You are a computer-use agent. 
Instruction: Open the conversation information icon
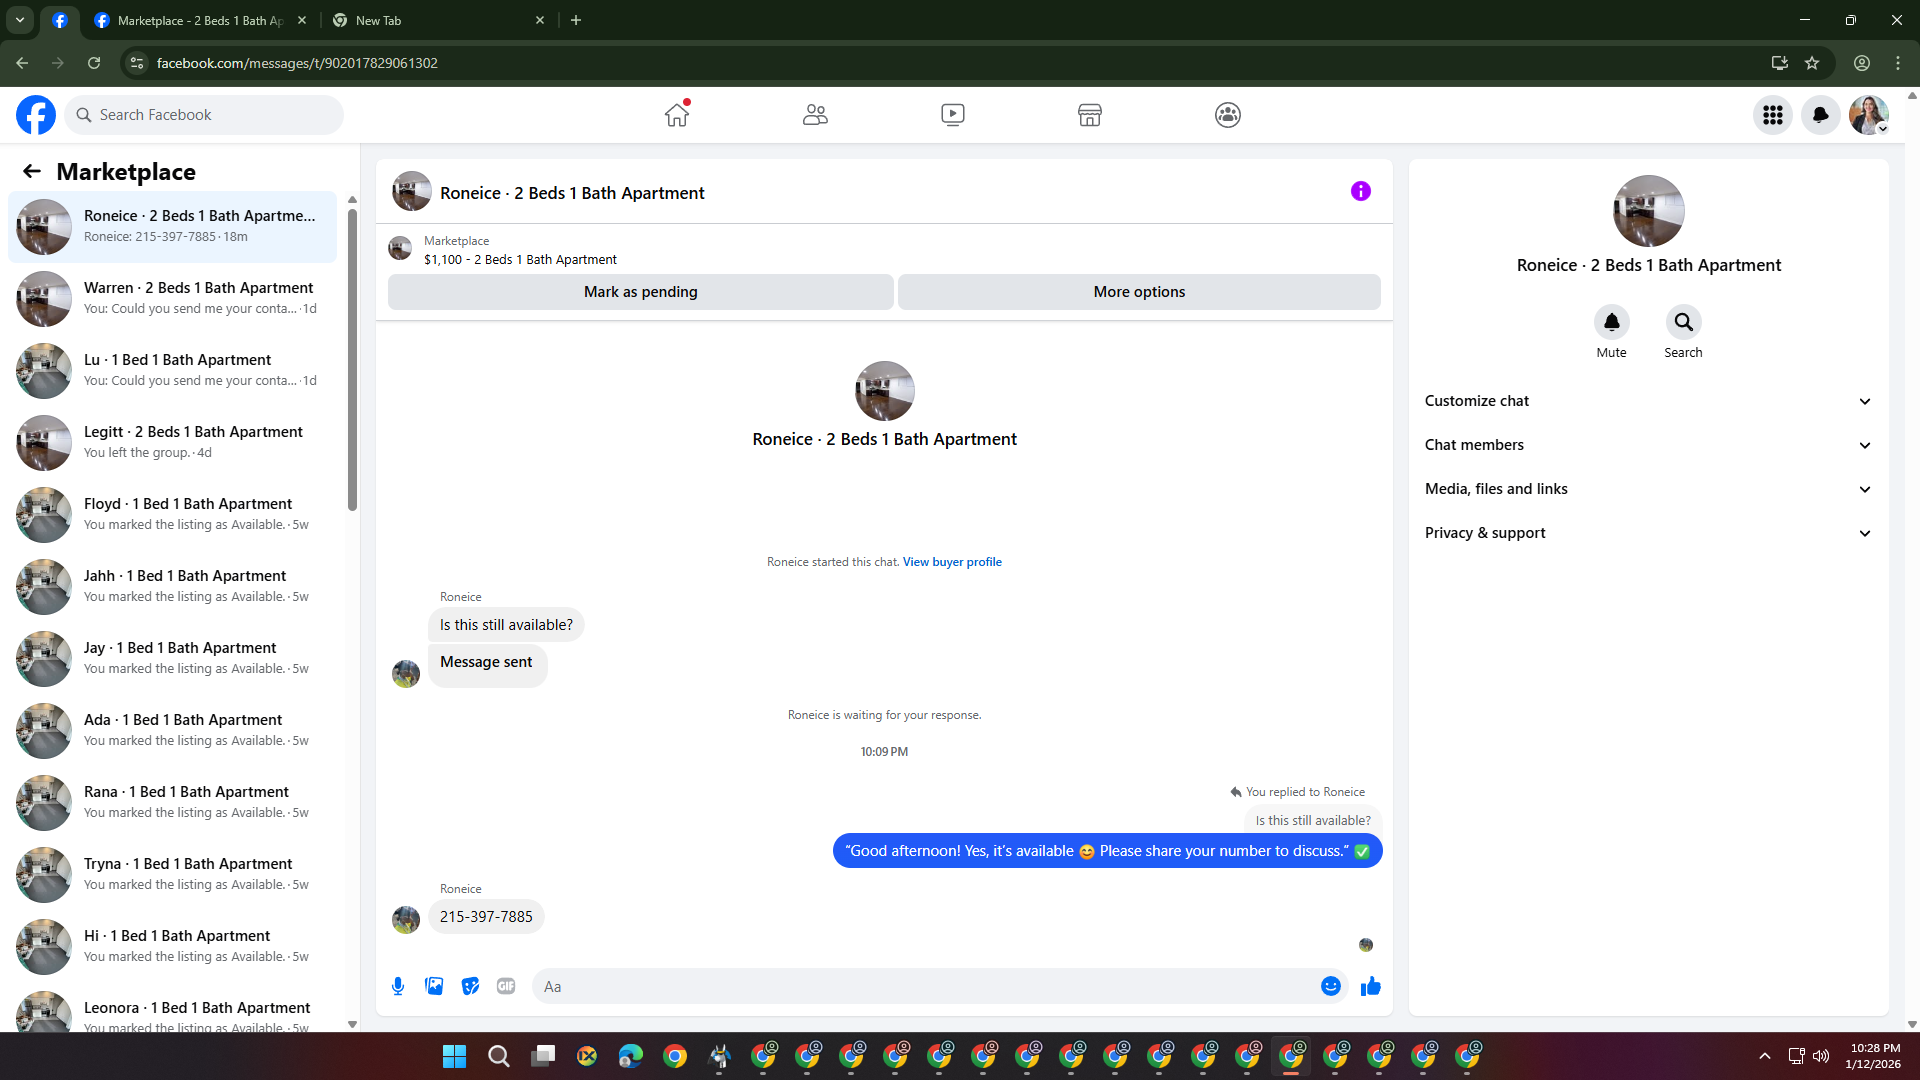point(1360,191)
